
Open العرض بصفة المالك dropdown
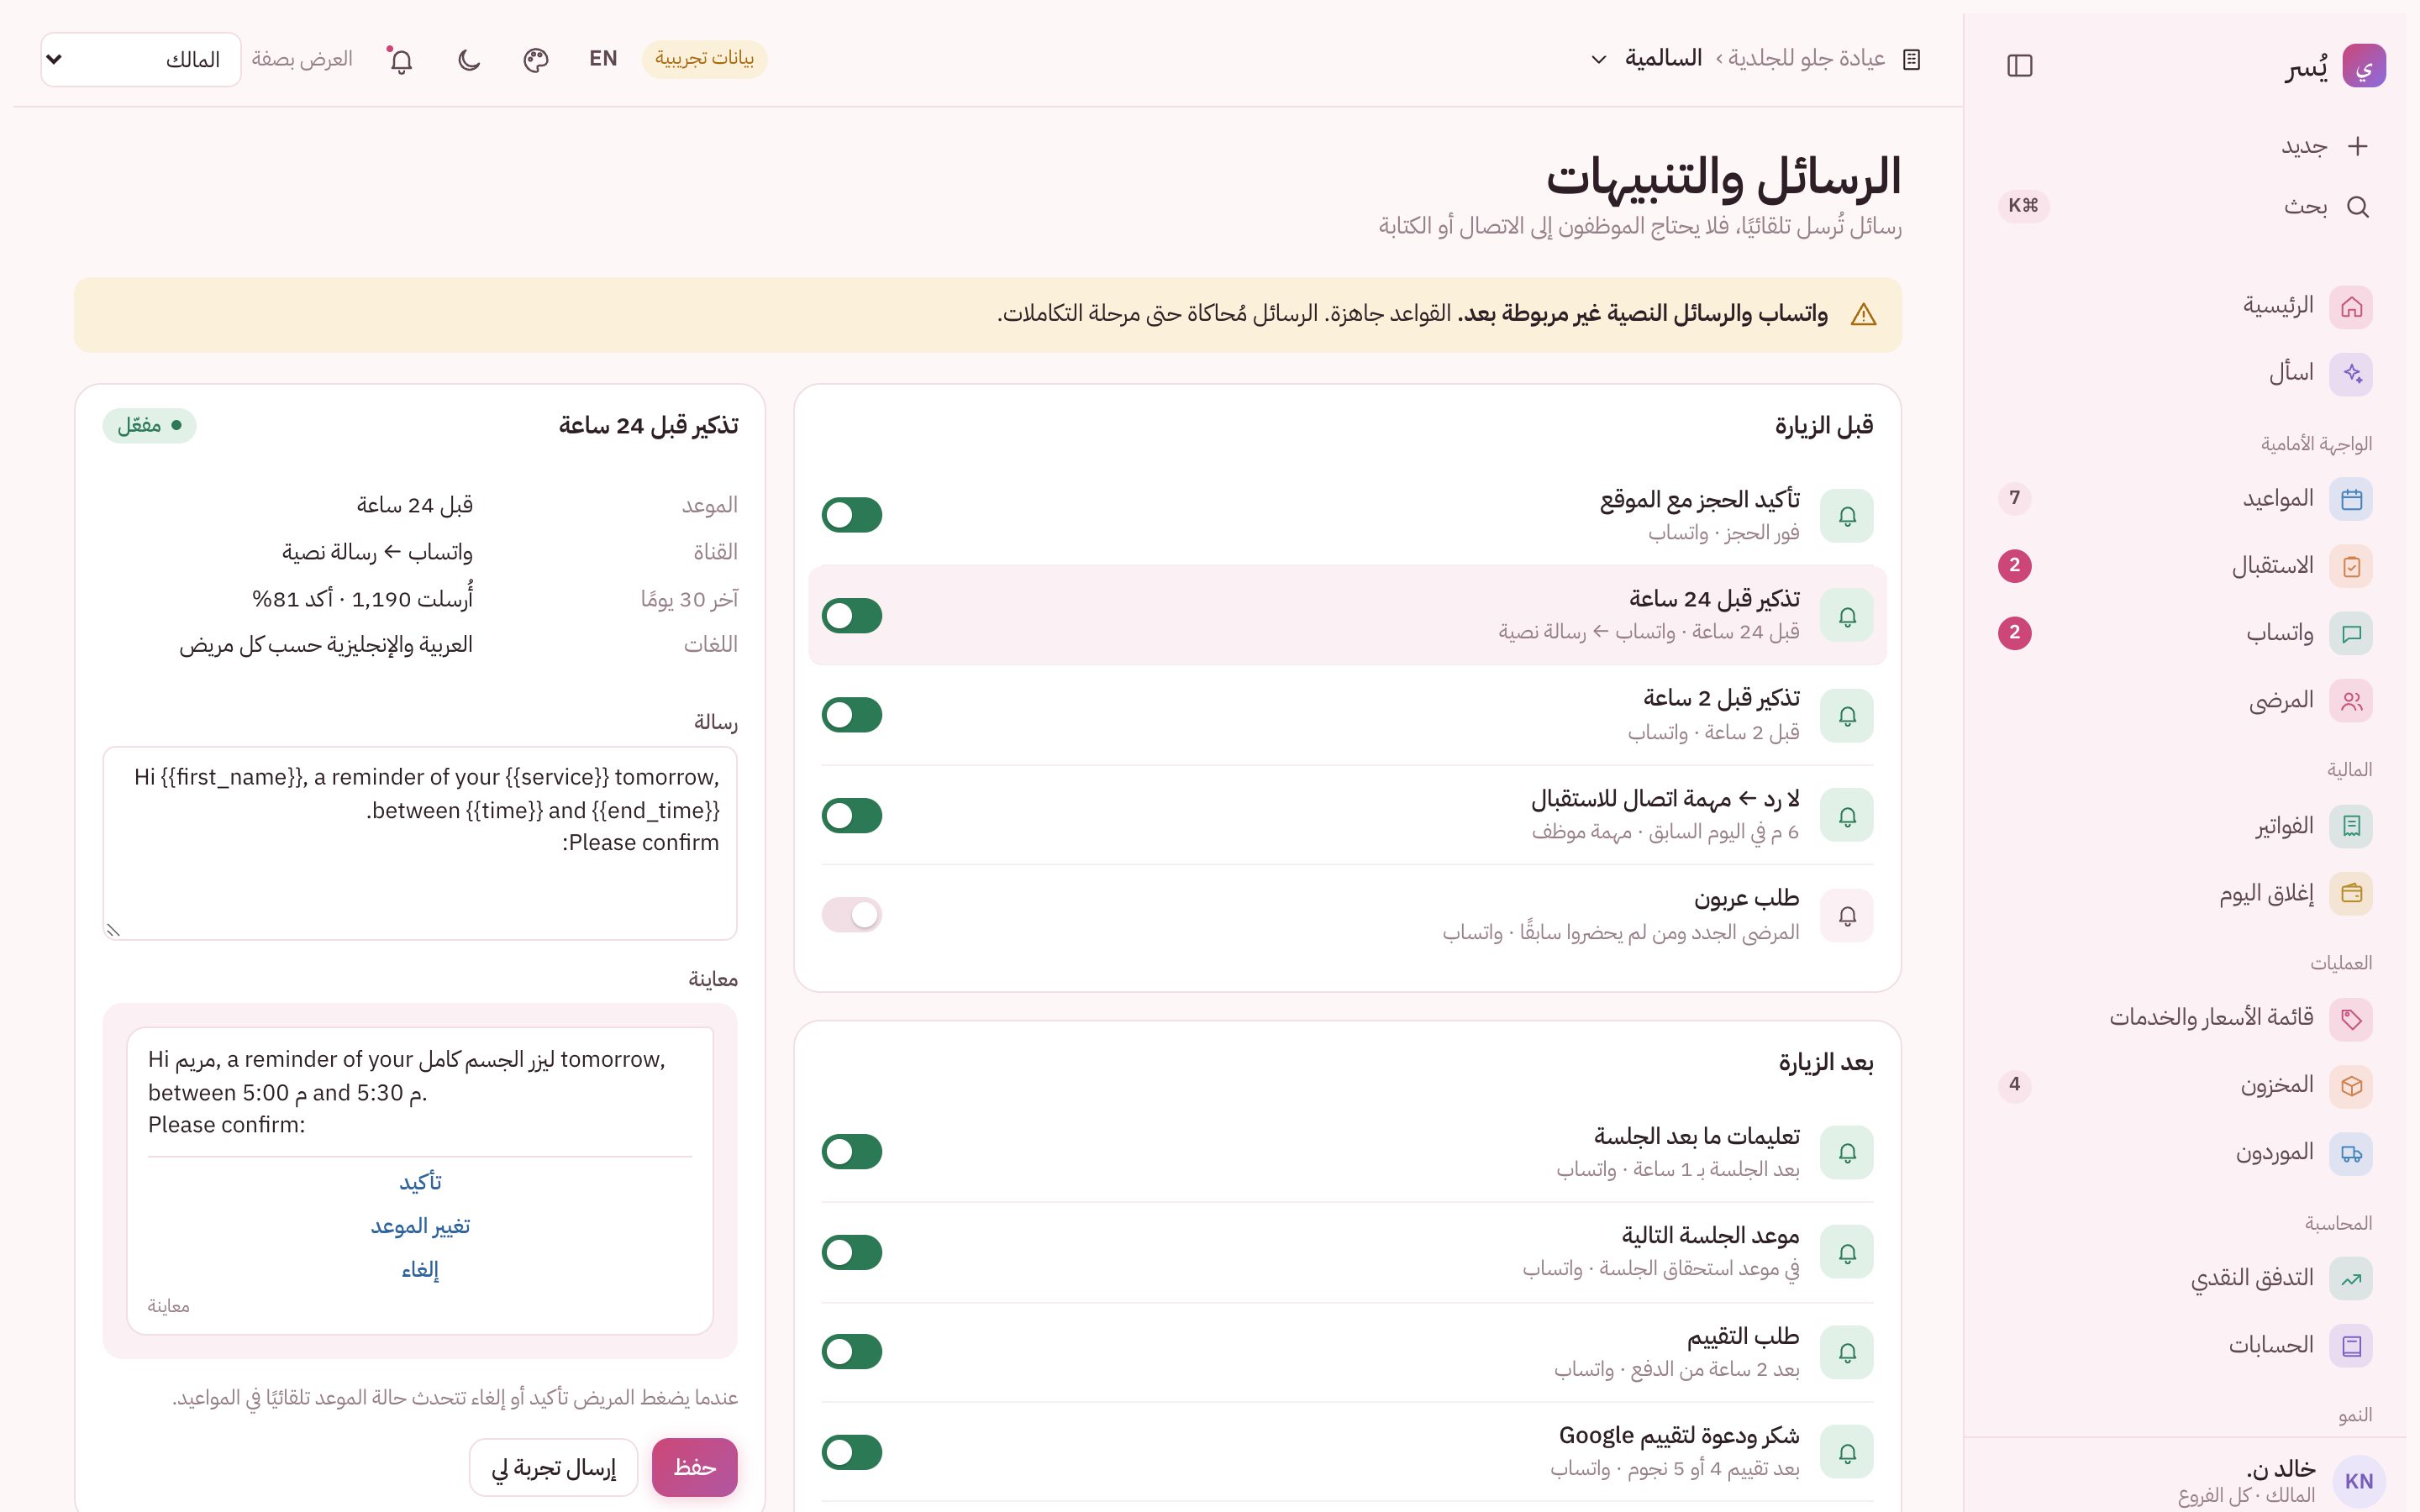pyautogui.click(x=141, y=59)
